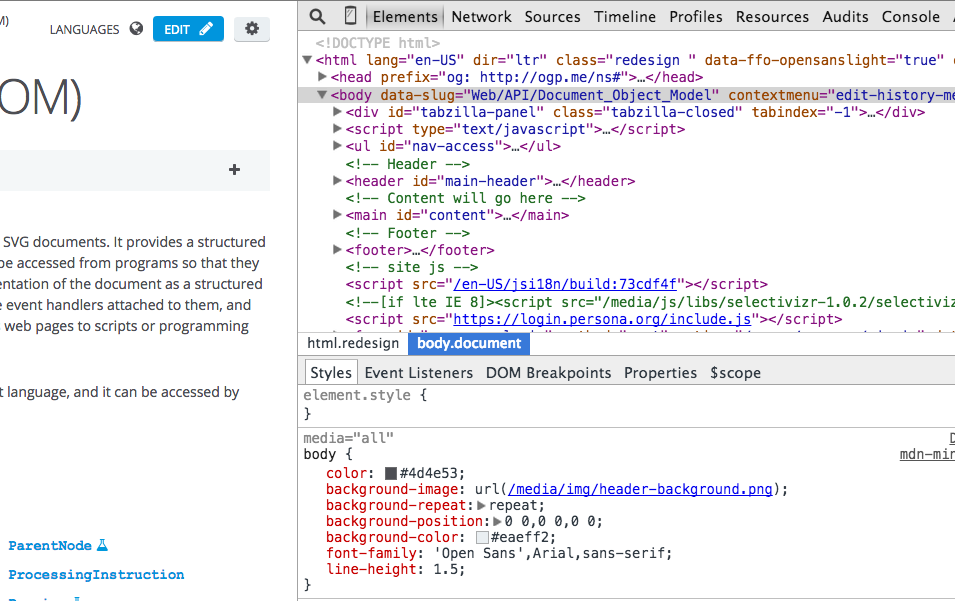Click the element.style rule block
The image size is (955, 601).
(x=626, y=404)
